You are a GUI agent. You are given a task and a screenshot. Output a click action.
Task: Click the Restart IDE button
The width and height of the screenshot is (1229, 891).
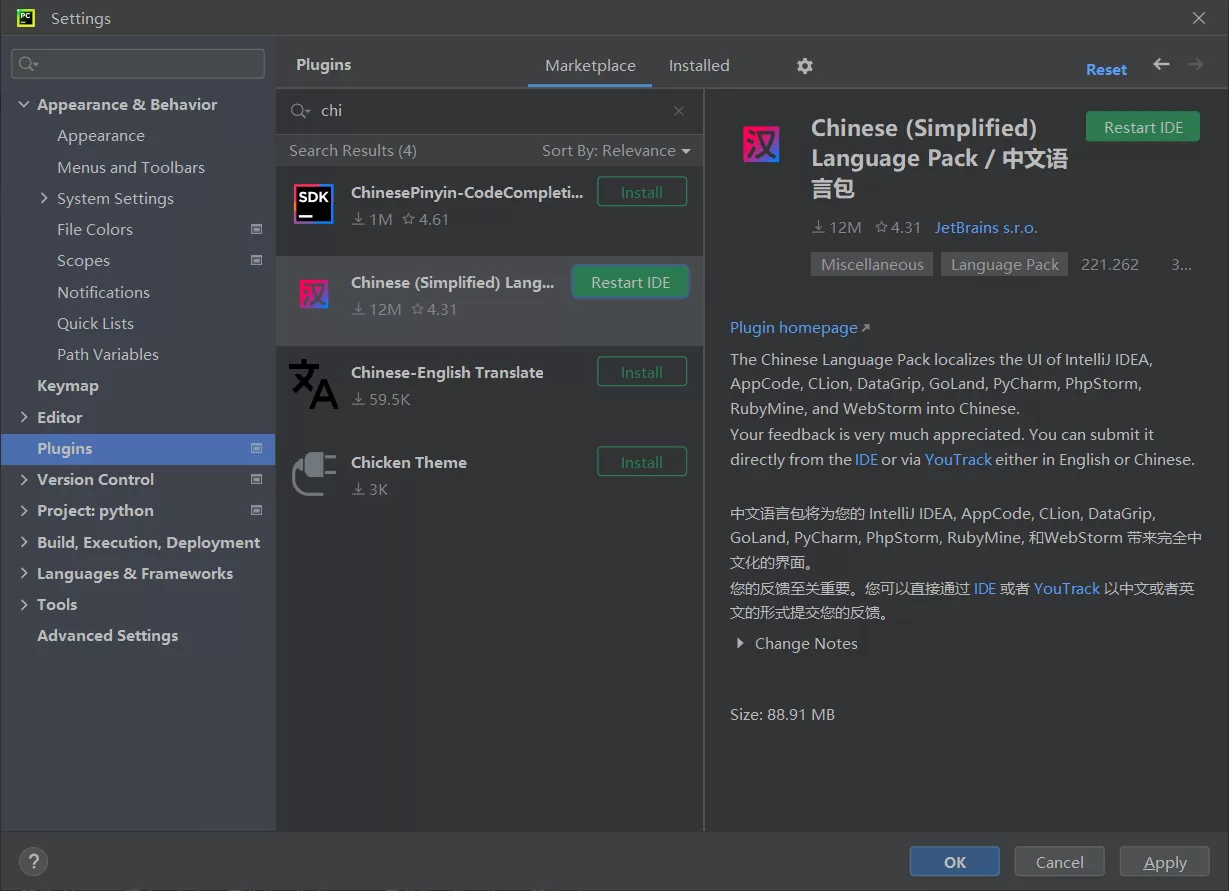pyautogui.click(x=1142, y=126)
